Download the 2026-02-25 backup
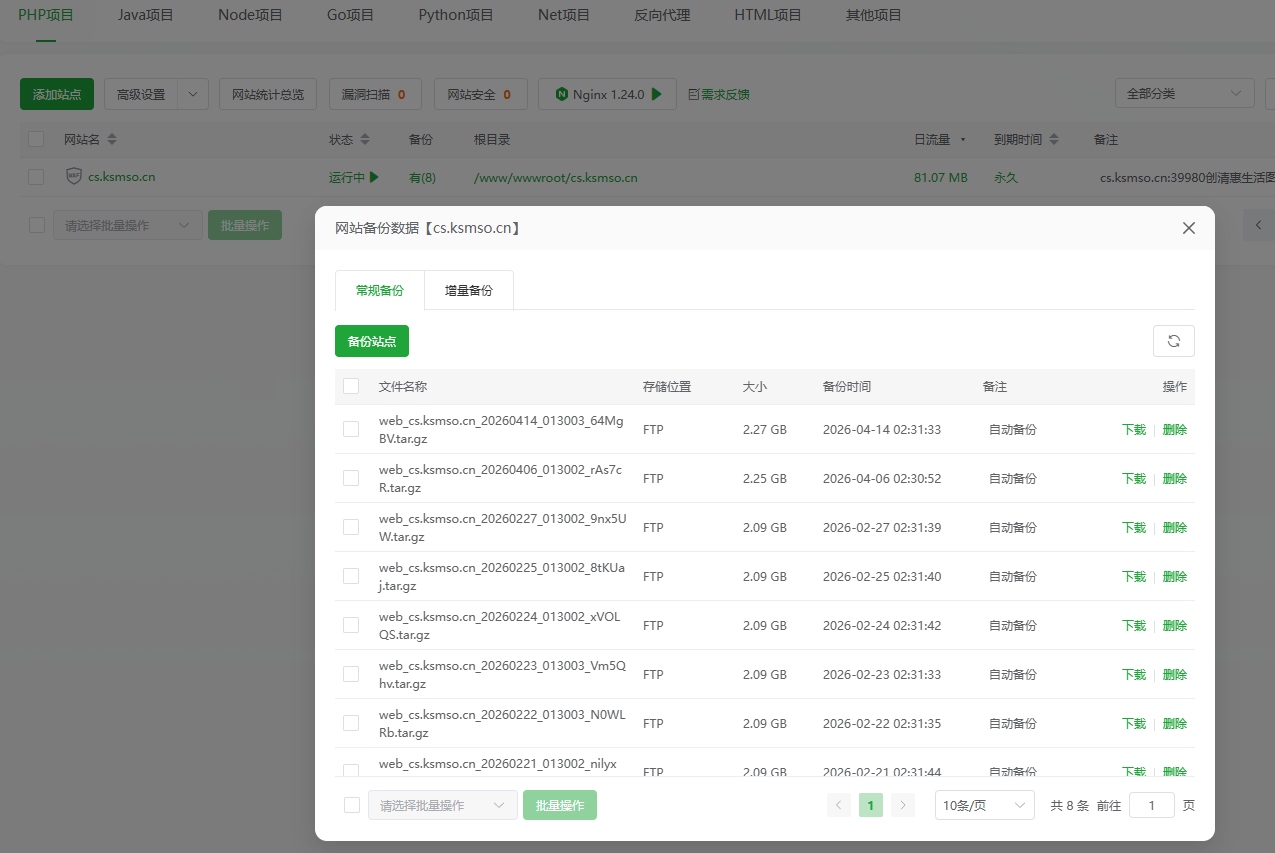Screen dimensions: 1275x853 coord(1134,576)
